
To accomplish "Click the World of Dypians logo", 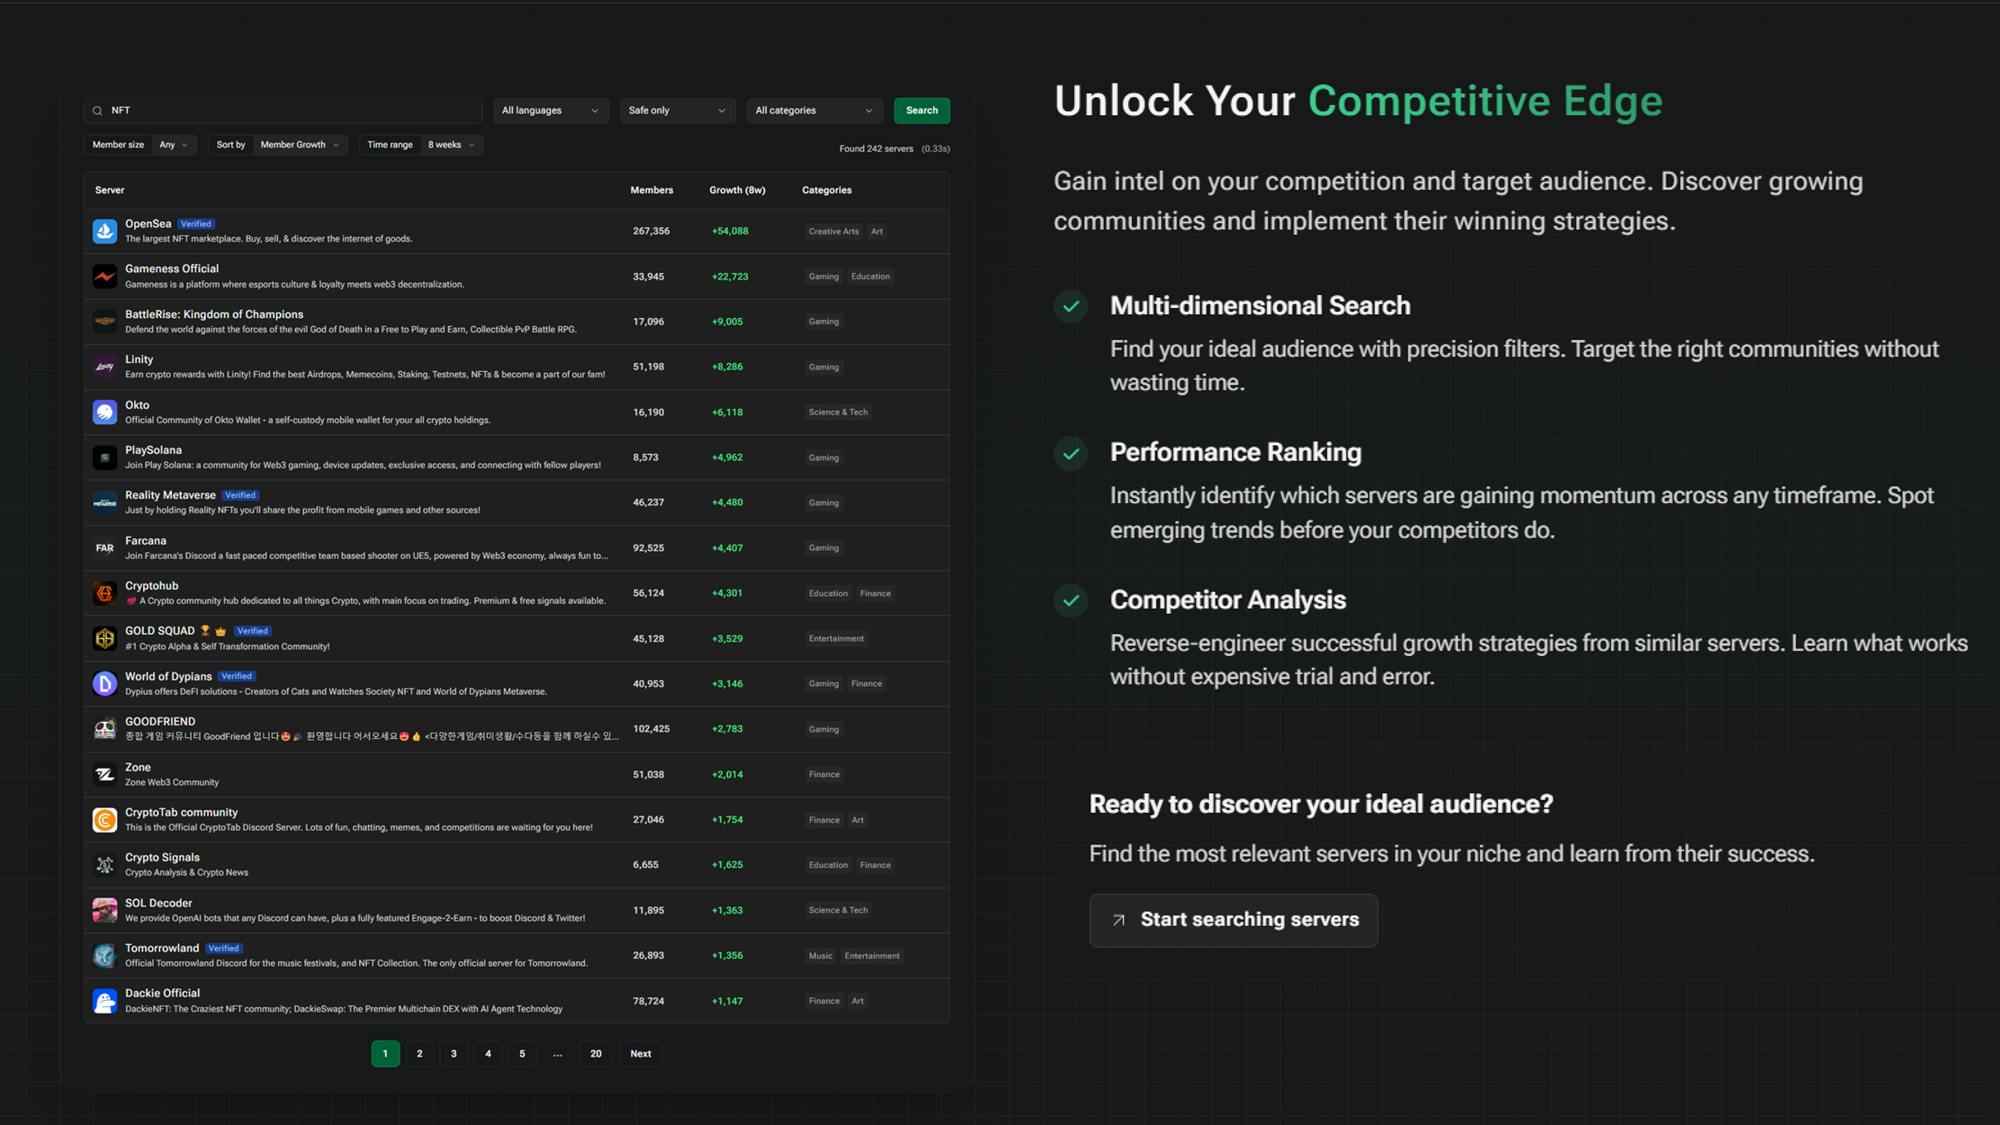I will click(x=105, y=684).
